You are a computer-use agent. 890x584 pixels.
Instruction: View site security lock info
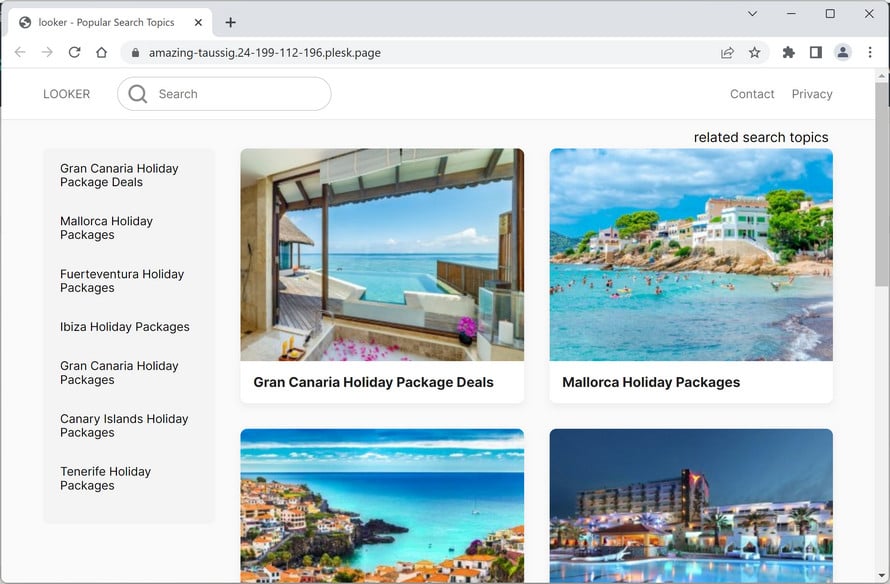[x=135, y=53]
